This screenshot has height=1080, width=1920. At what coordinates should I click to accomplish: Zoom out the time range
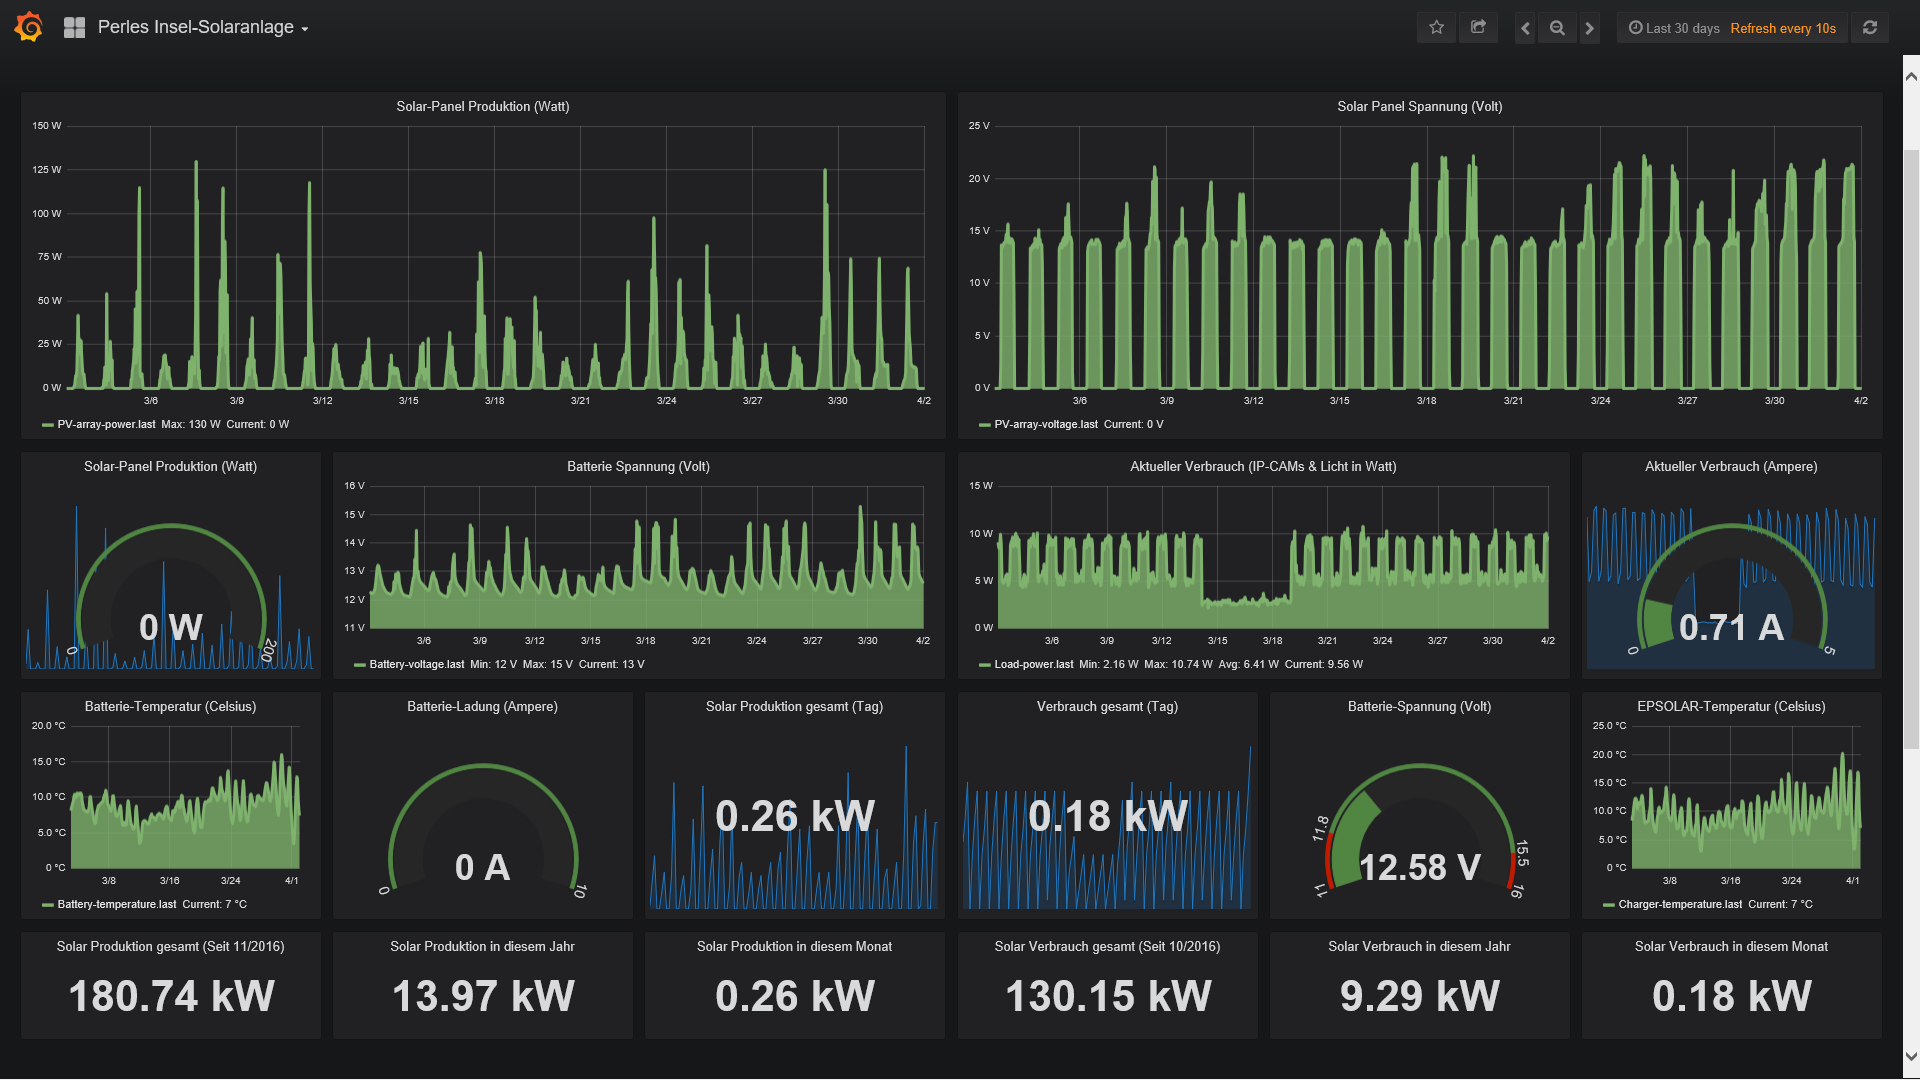coord(1557,28)
